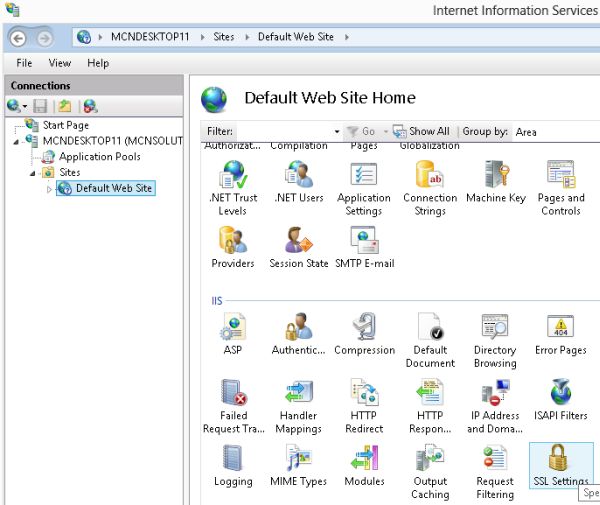Open the Providers feature
Viewport: 600px width, 505px height.
click(233, 247)
